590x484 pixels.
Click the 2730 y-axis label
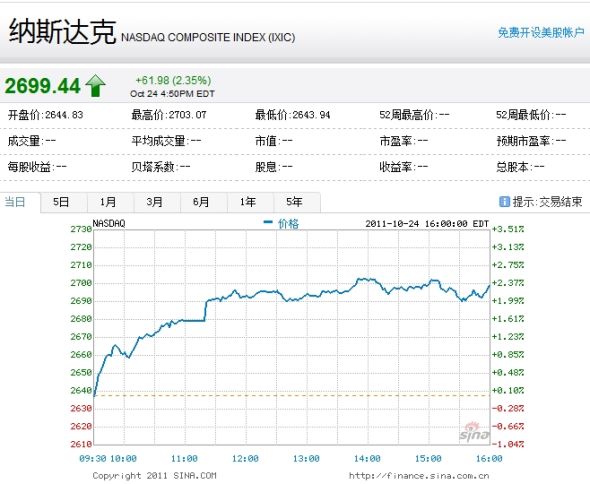(x=81, y=229)
